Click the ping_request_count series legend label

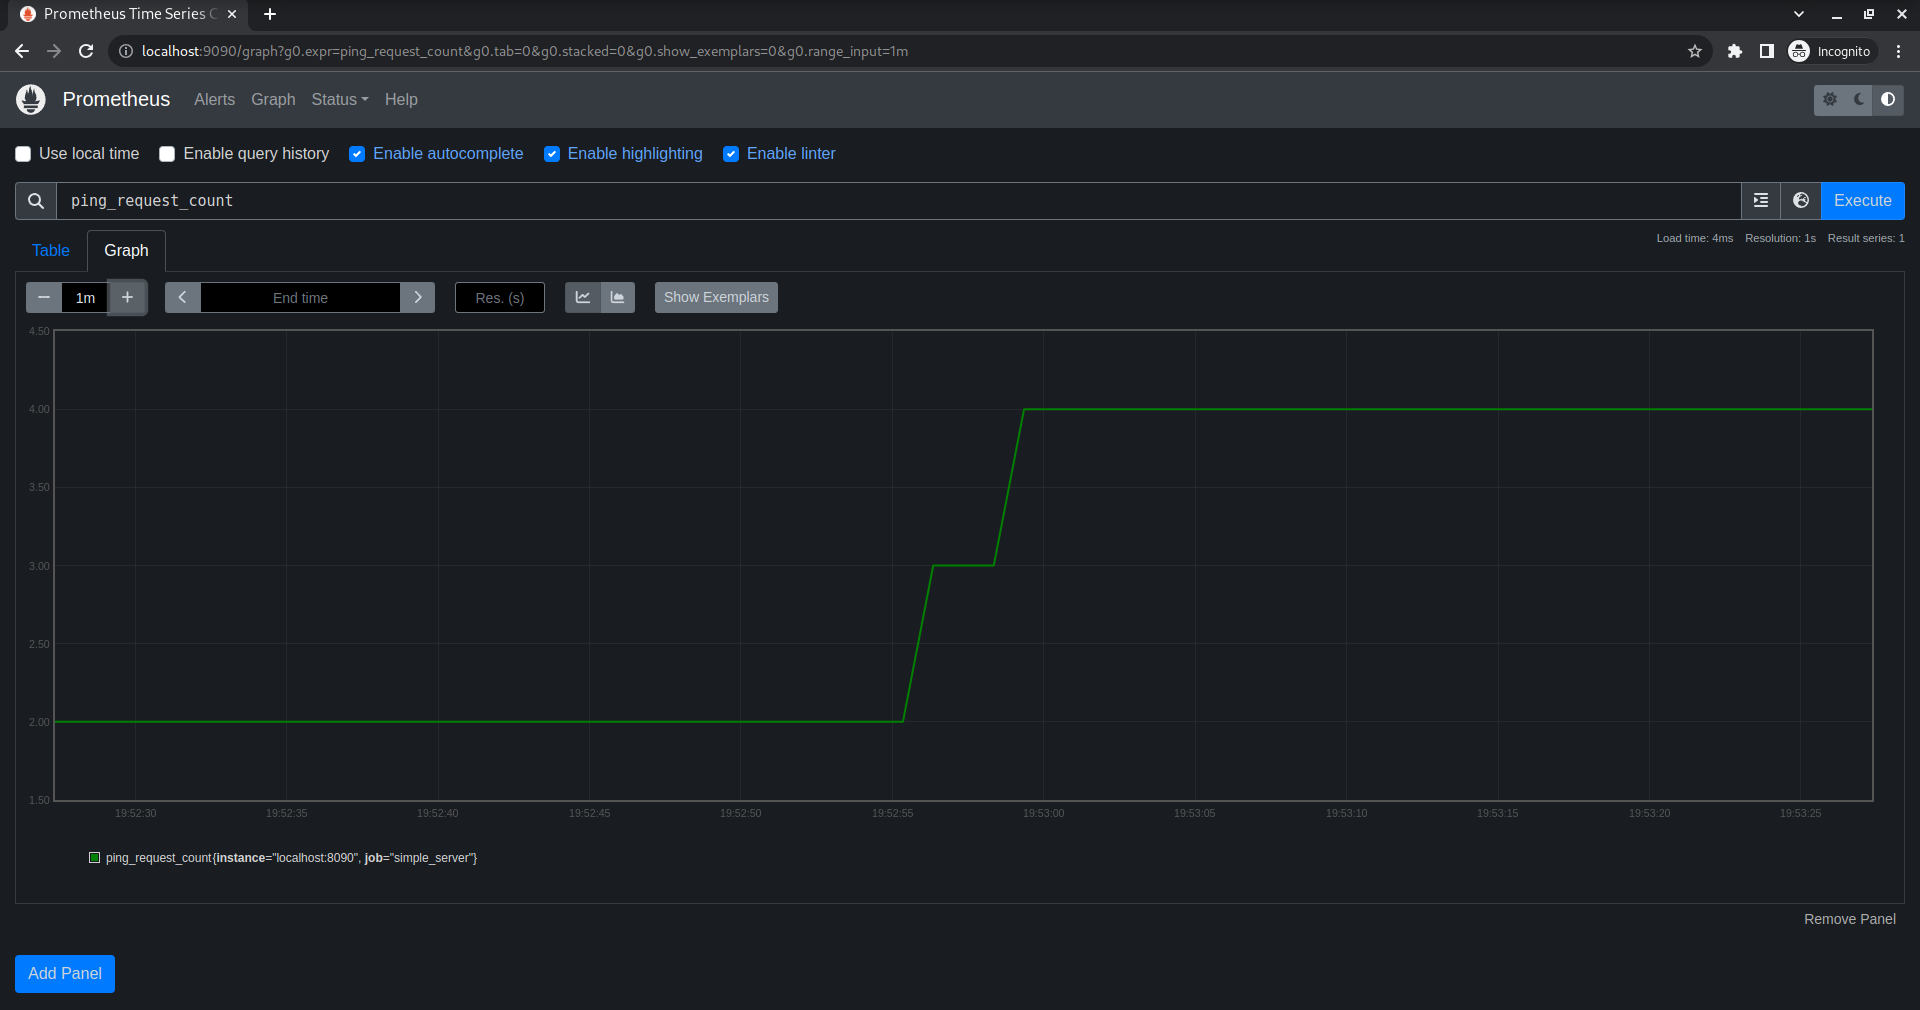291,858
